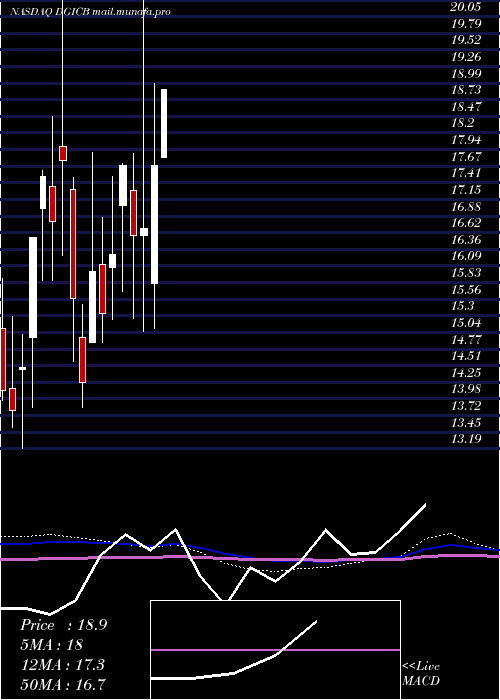Click the small doji candle near 14.51

tap(22, 368)
